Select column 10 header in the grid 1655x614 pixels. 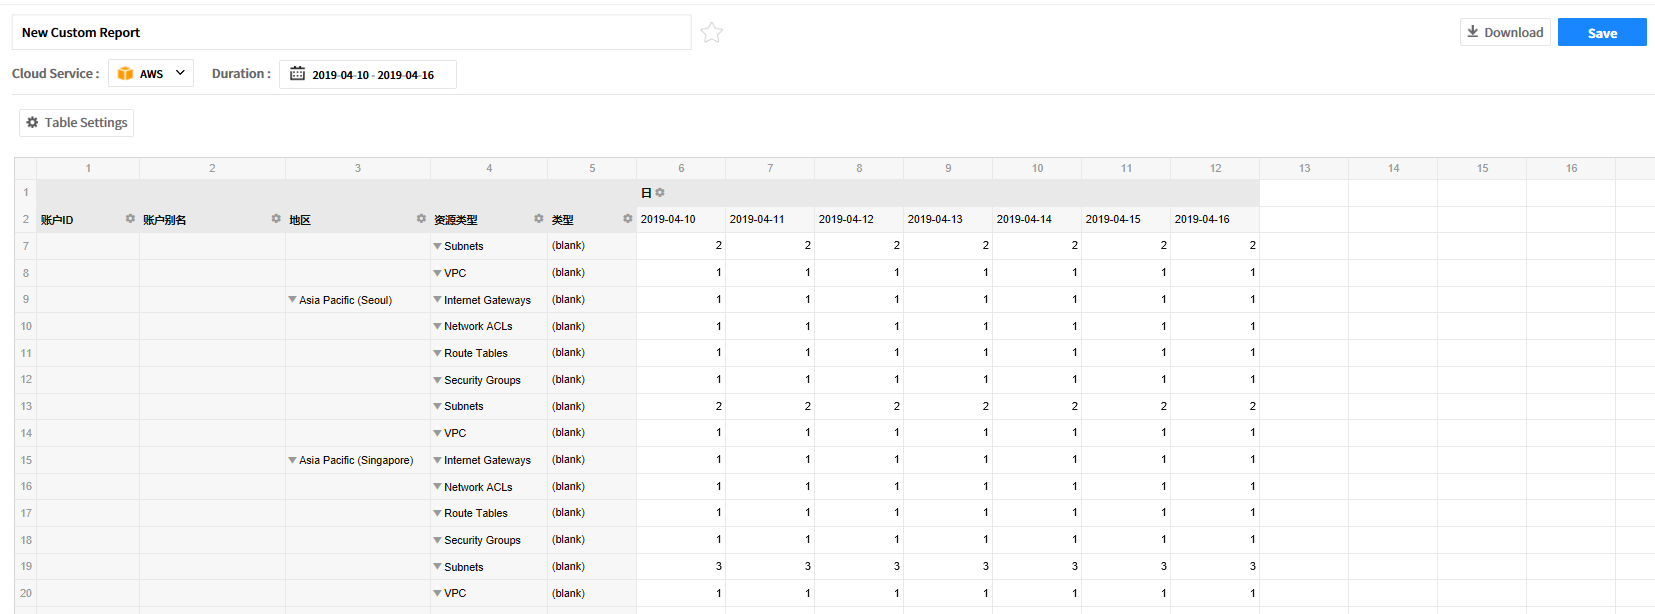[x=1037, y=168]
